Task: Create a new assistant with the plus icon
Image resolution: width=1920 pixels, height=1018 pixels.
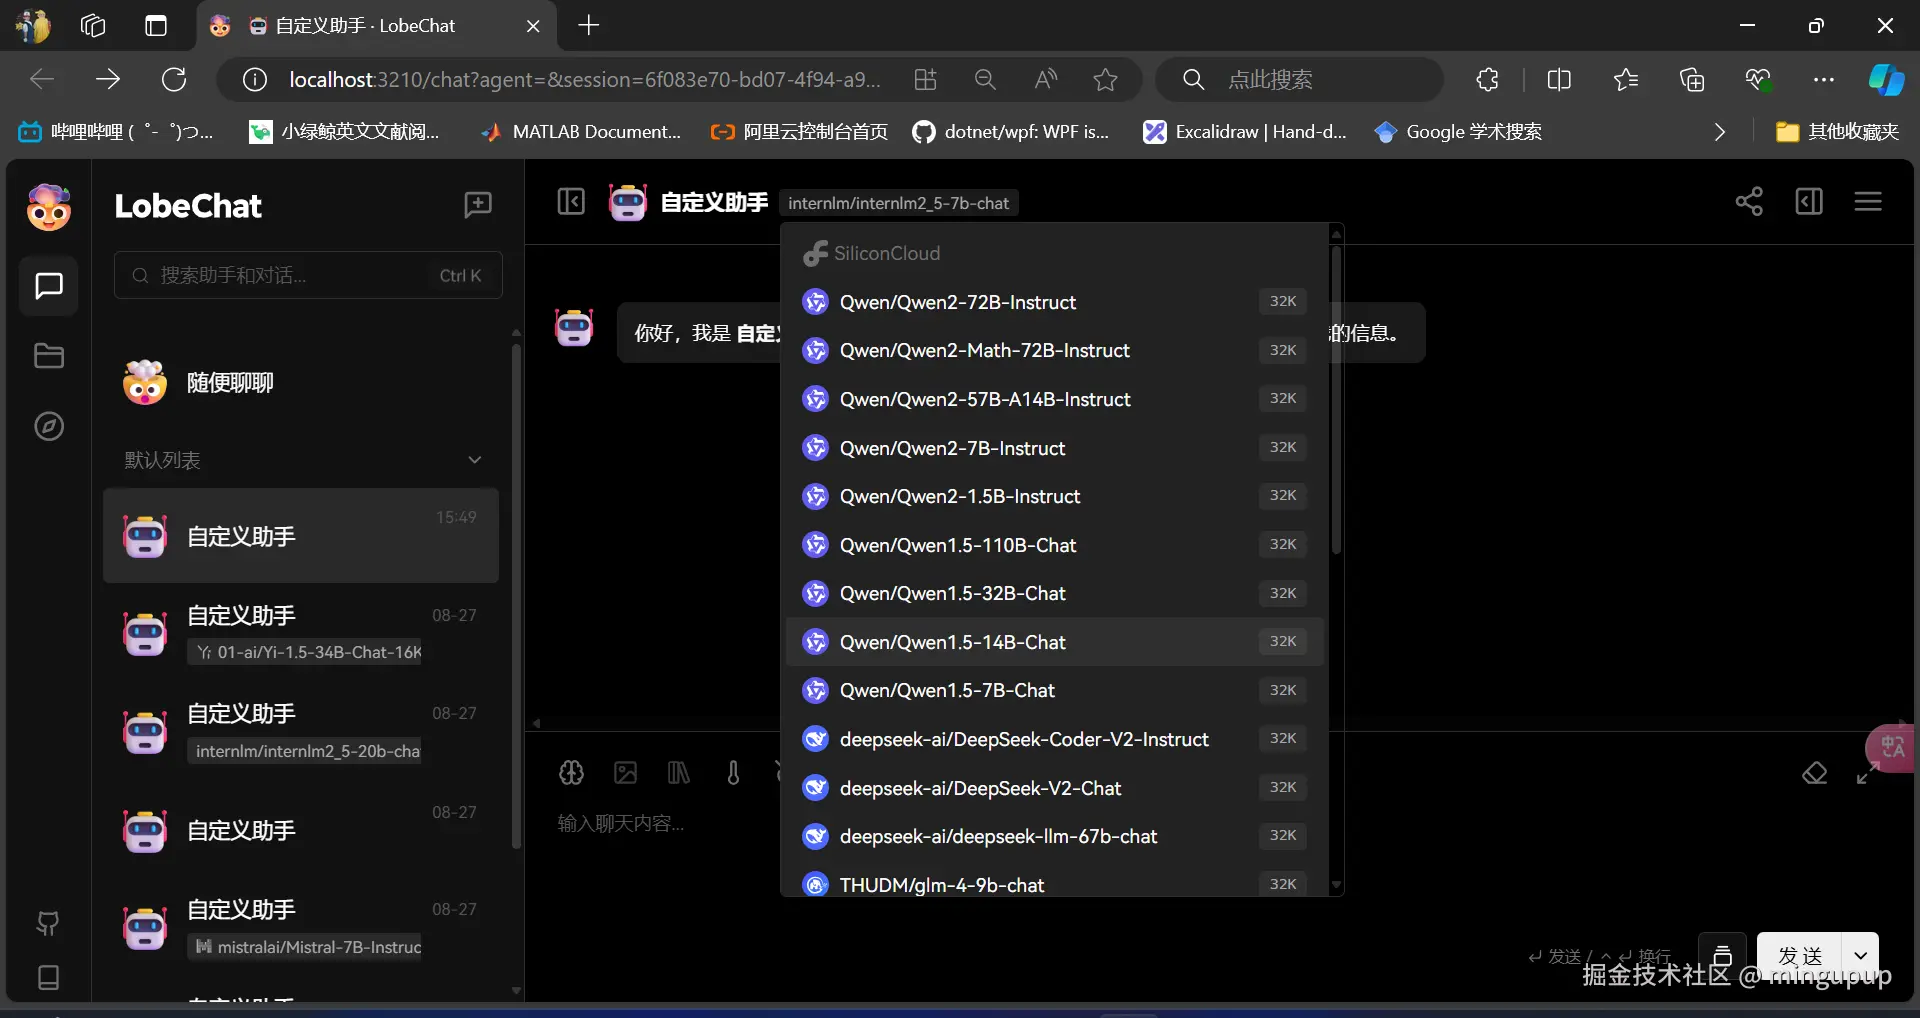Action: click(x=478, y=205)
